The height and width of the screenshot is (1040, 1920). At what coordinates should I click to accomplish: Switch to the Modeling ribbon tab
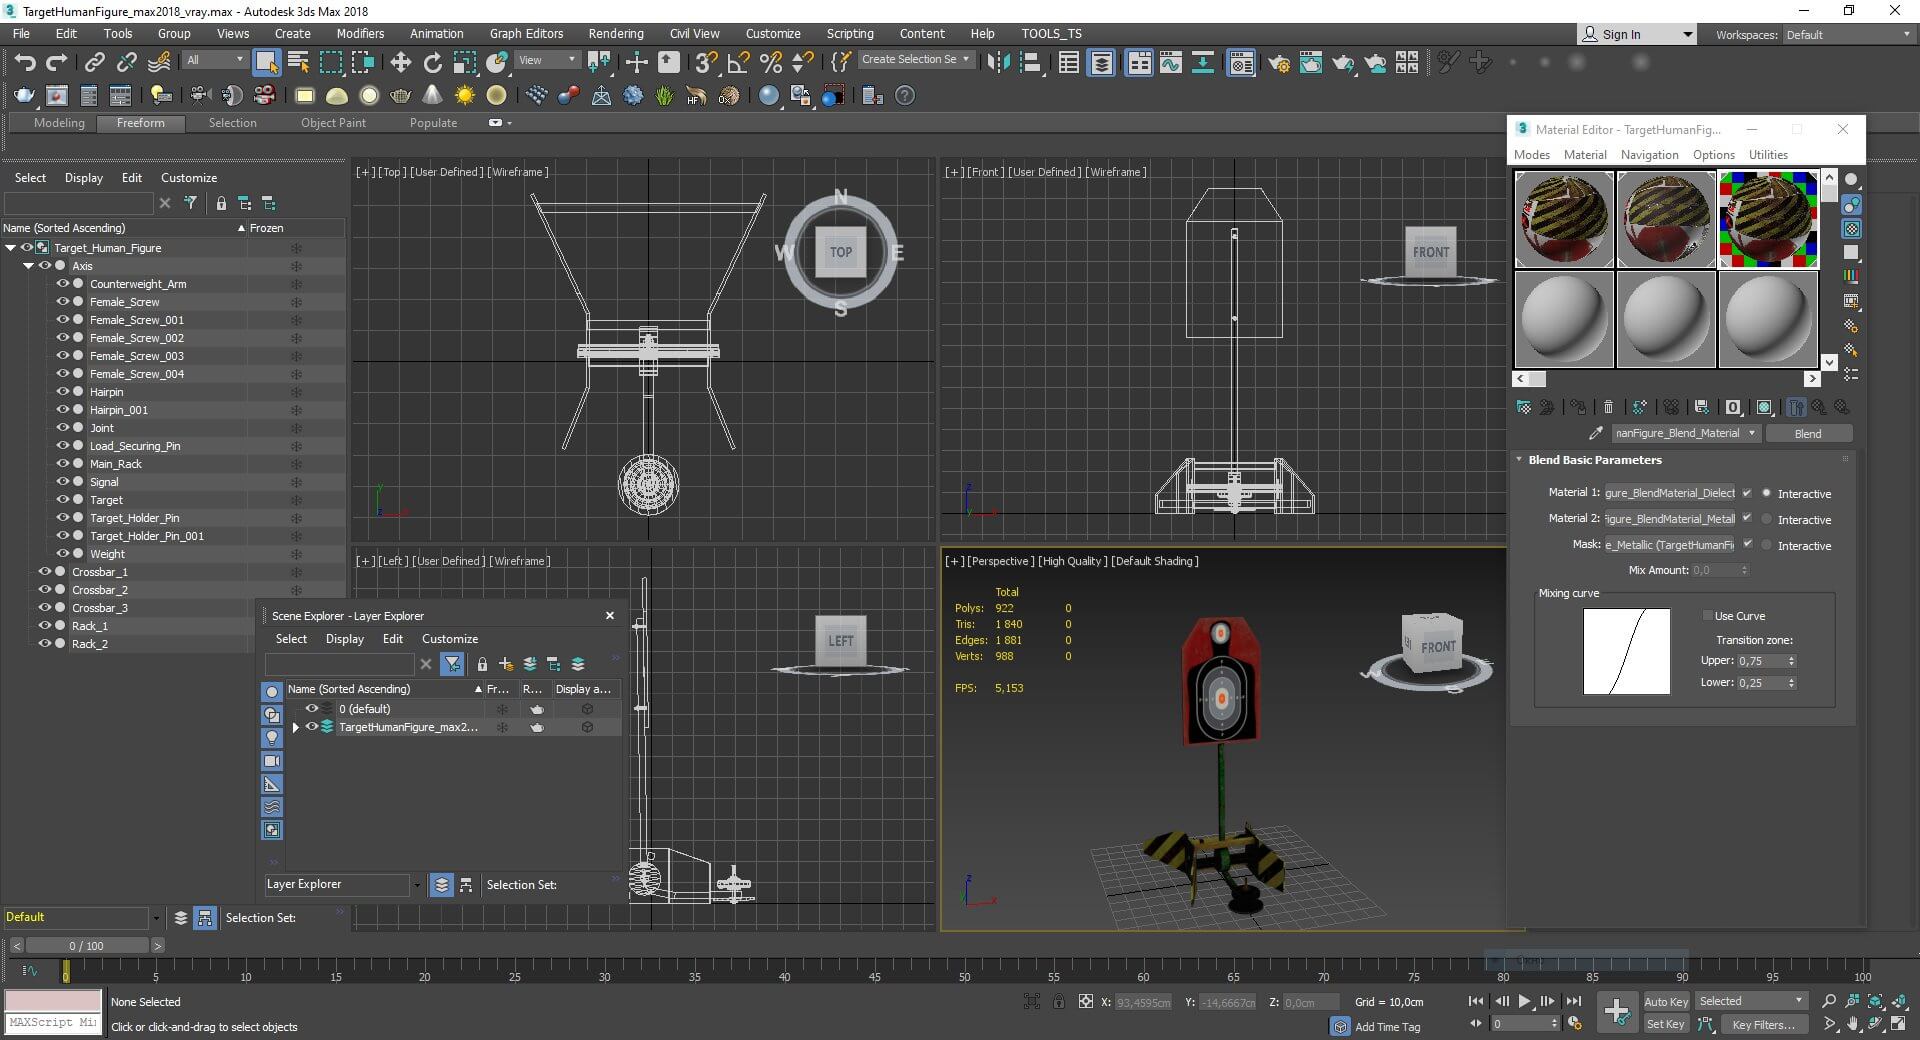(x=59, y=123)
